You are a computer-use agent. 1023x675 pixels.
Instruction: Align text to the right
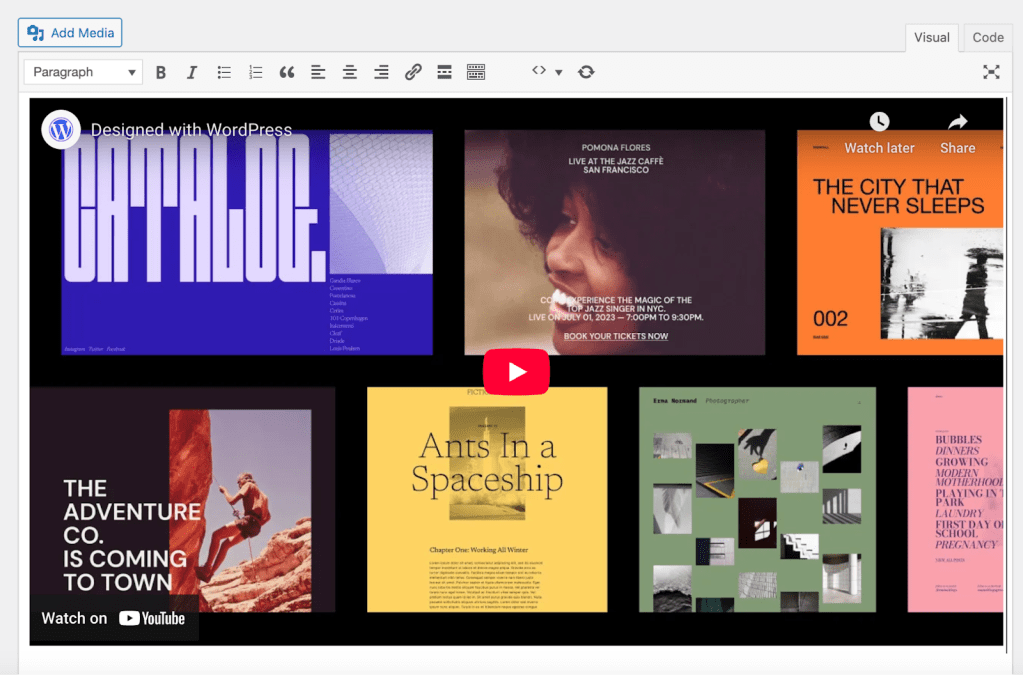coord(380,71)
